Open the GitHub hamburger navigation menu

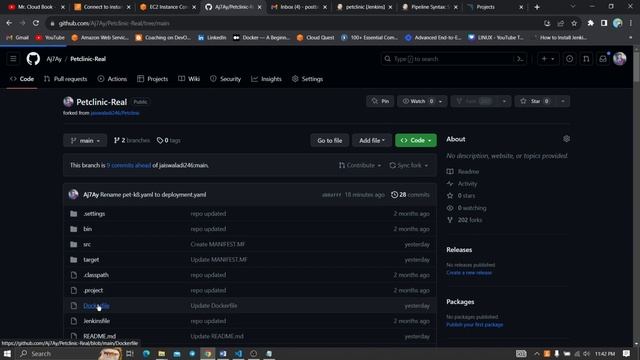click(x=13, y=59)
